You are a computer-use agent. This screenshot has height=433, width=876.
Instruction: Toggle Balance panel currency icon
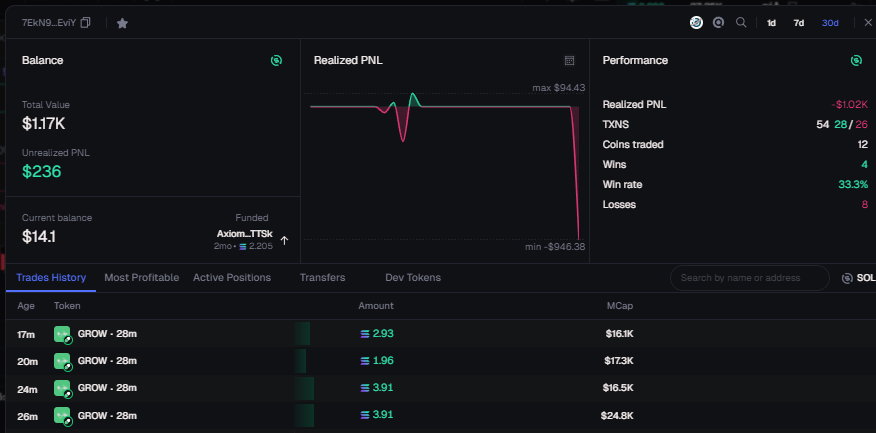(x=277, y=60)
